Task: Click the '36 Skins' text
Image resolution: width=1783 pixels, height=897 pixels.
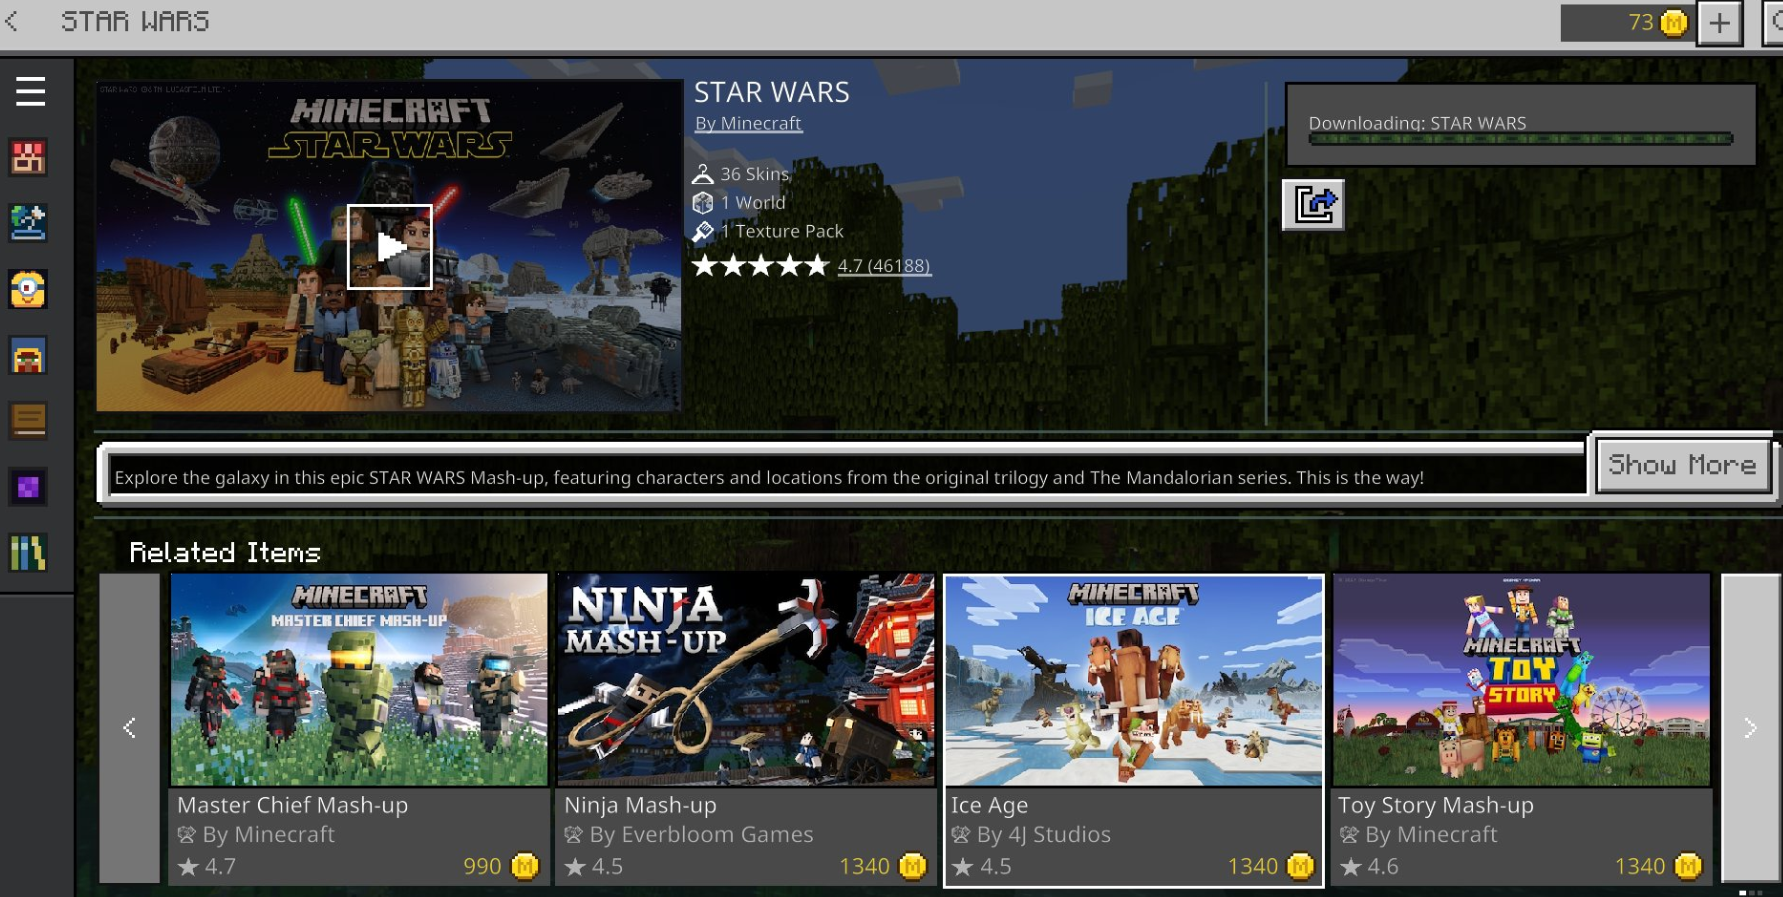Action: coord(755,174)
